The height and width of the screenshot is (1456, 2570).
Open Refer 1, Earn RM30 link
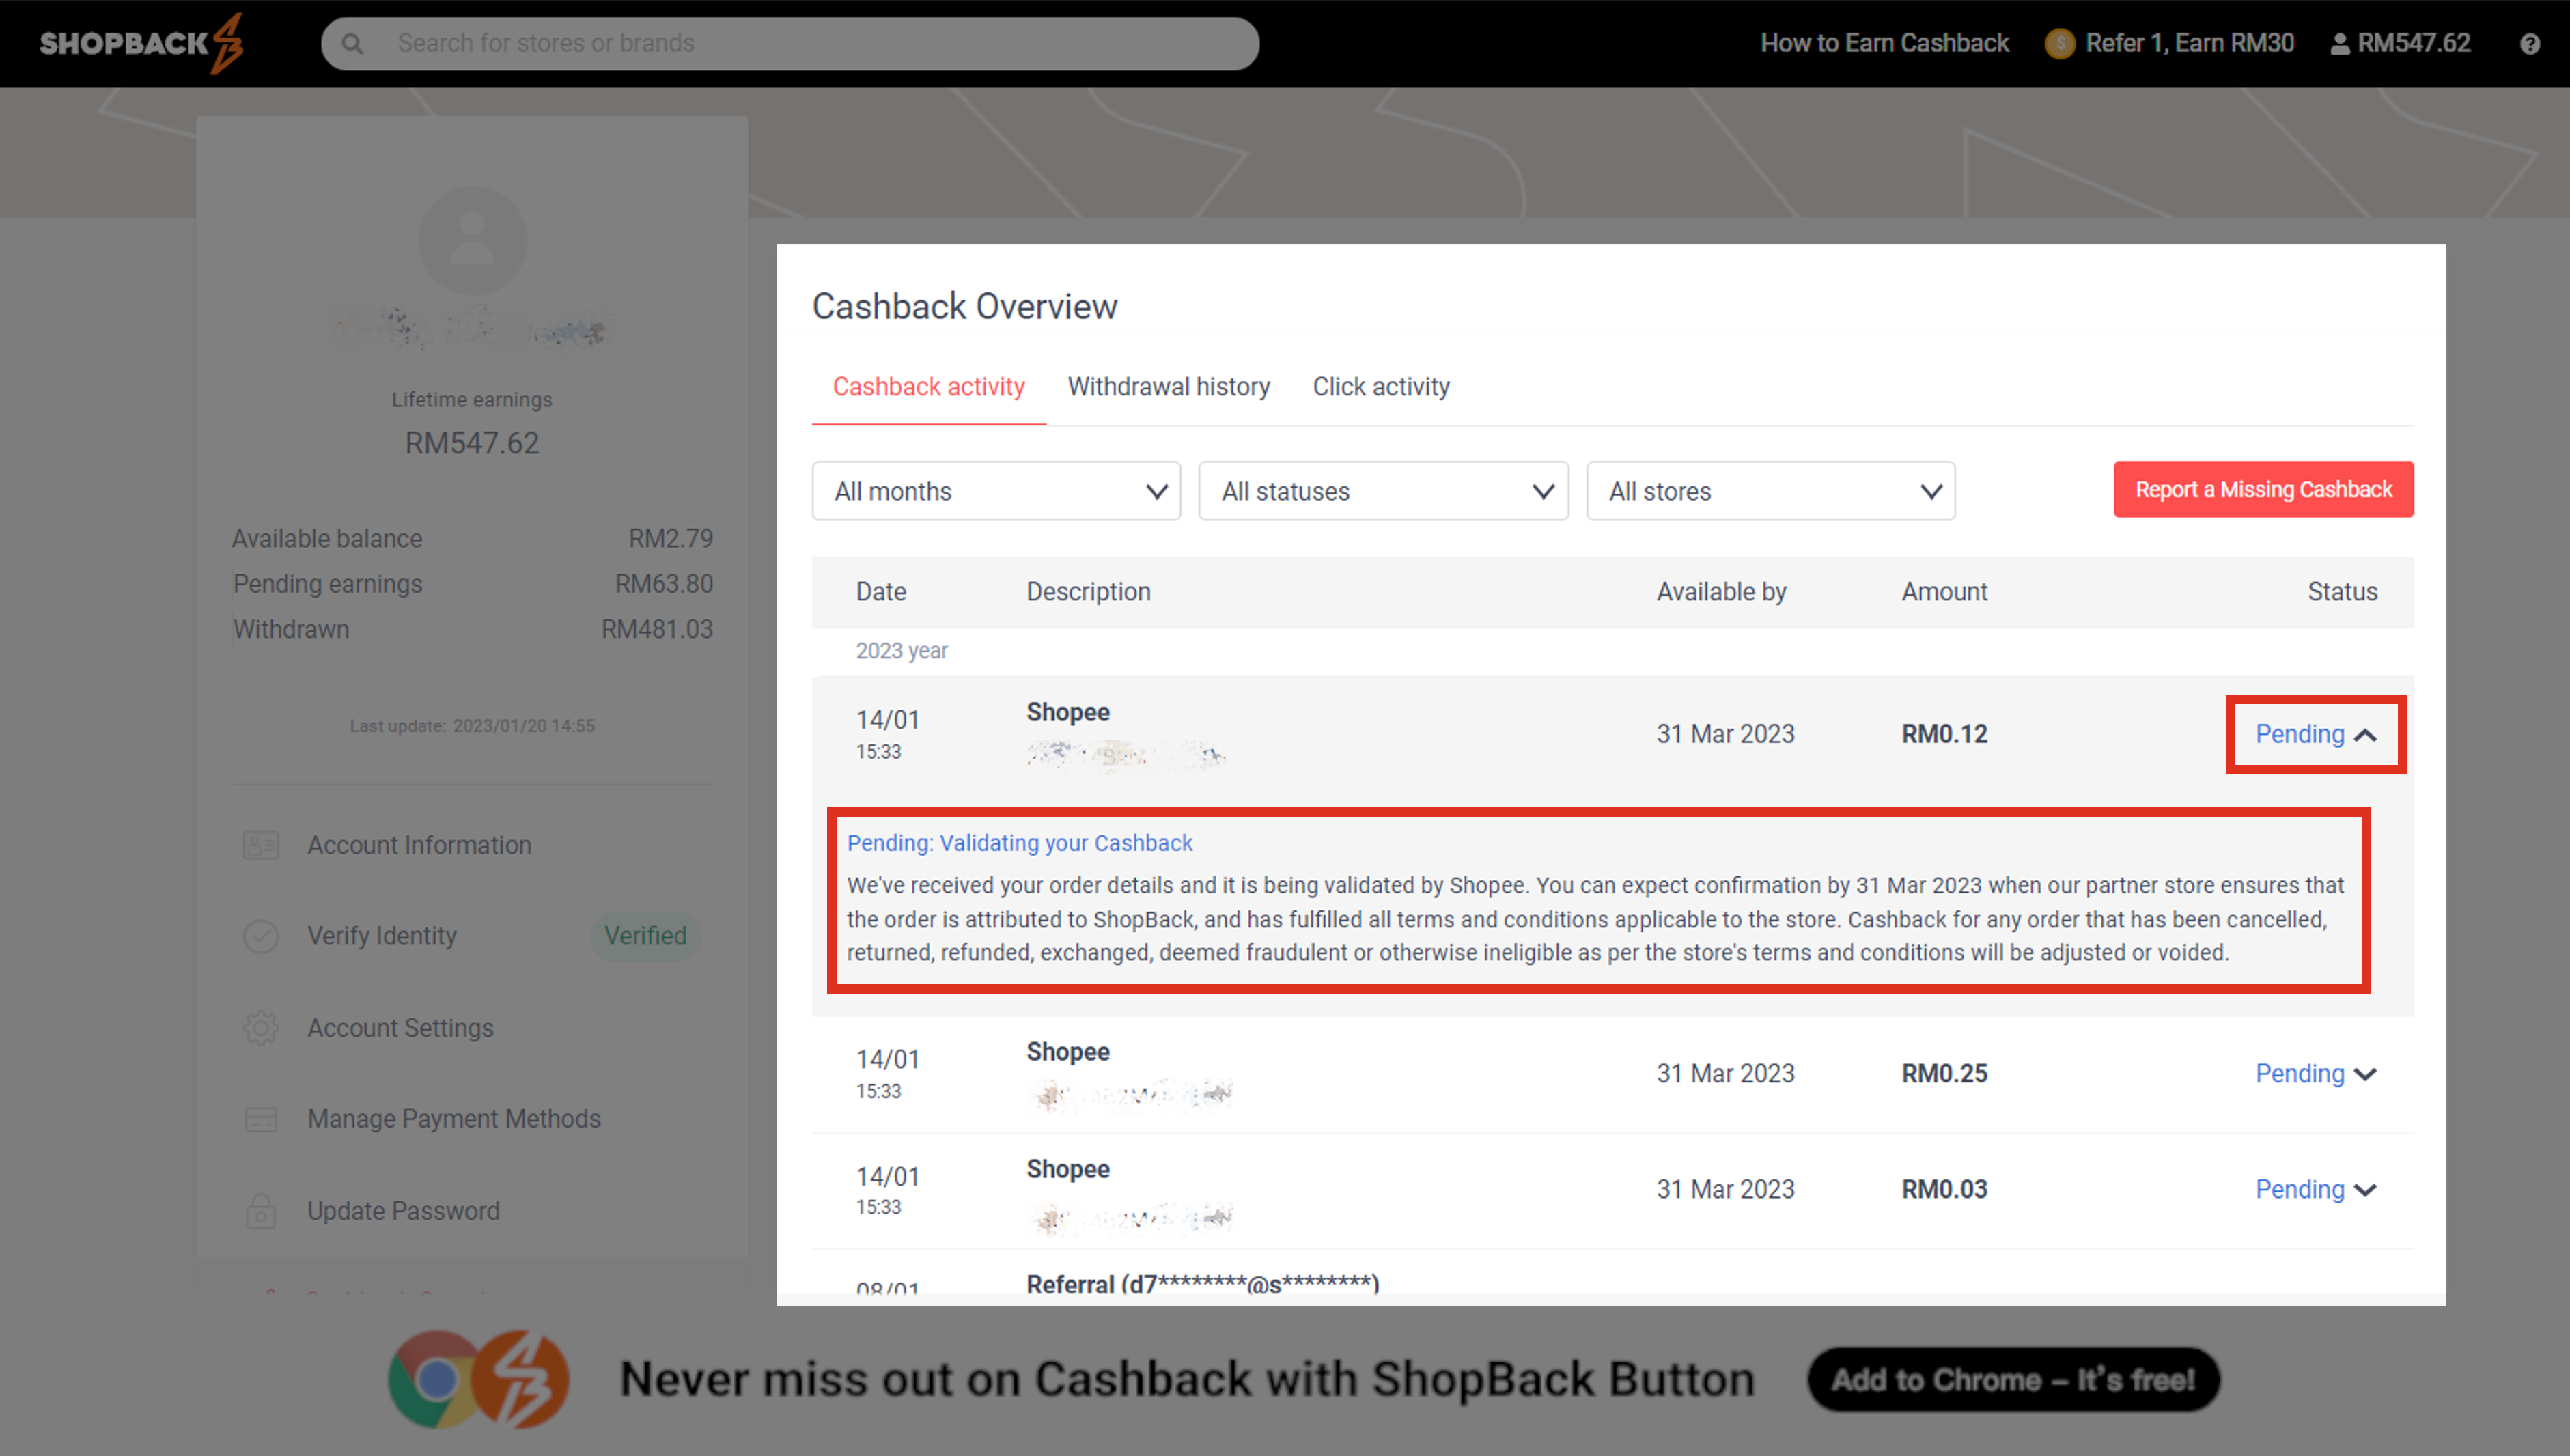coord(2189,43)
